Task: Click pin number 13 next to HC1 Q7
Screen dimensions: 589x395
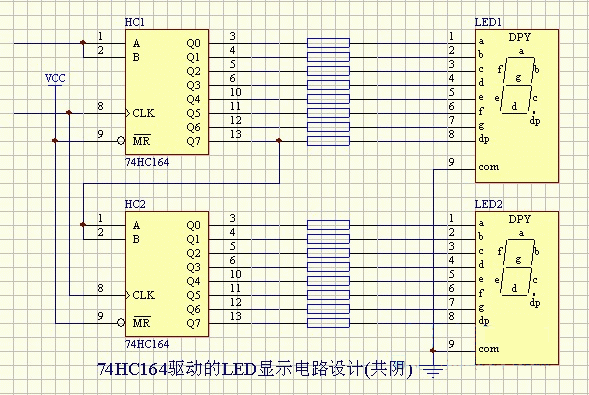Action: click(x=236, y=134)
